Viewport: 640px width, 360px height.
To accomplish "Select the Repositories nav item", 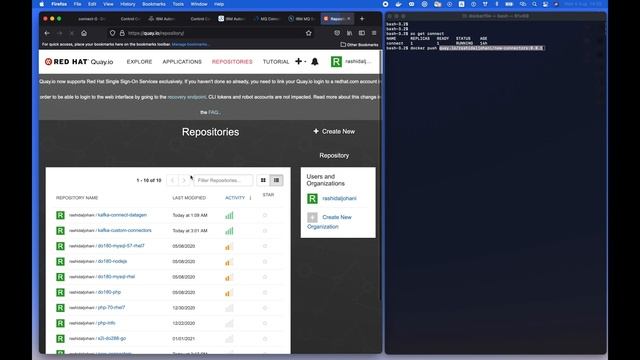I will point(232,62).
